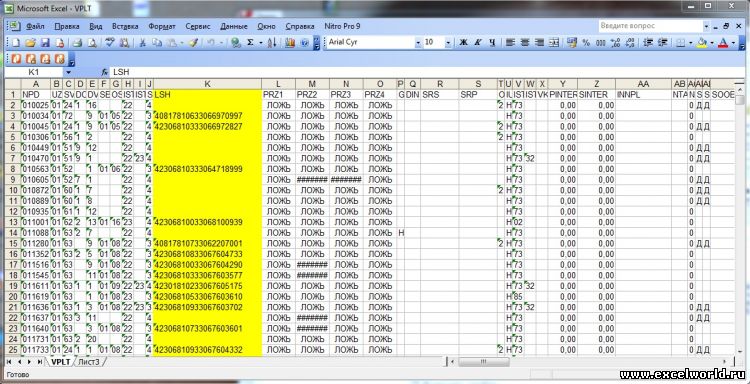
Task: Click the Borders icon
Action: 680,43
